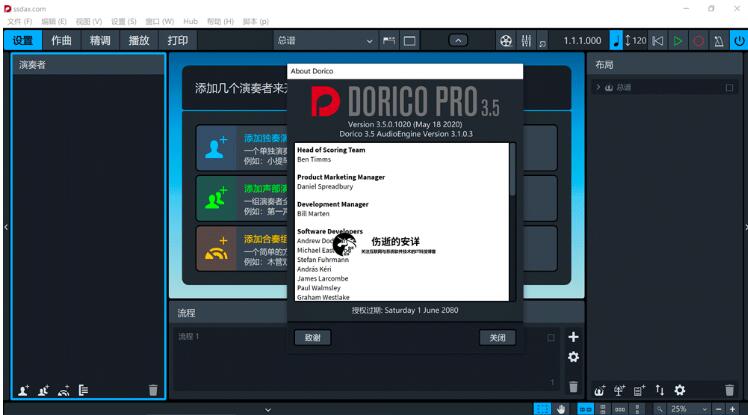Switch to the 精调 mode tab
Screen dimensions: 748x415
100,41
